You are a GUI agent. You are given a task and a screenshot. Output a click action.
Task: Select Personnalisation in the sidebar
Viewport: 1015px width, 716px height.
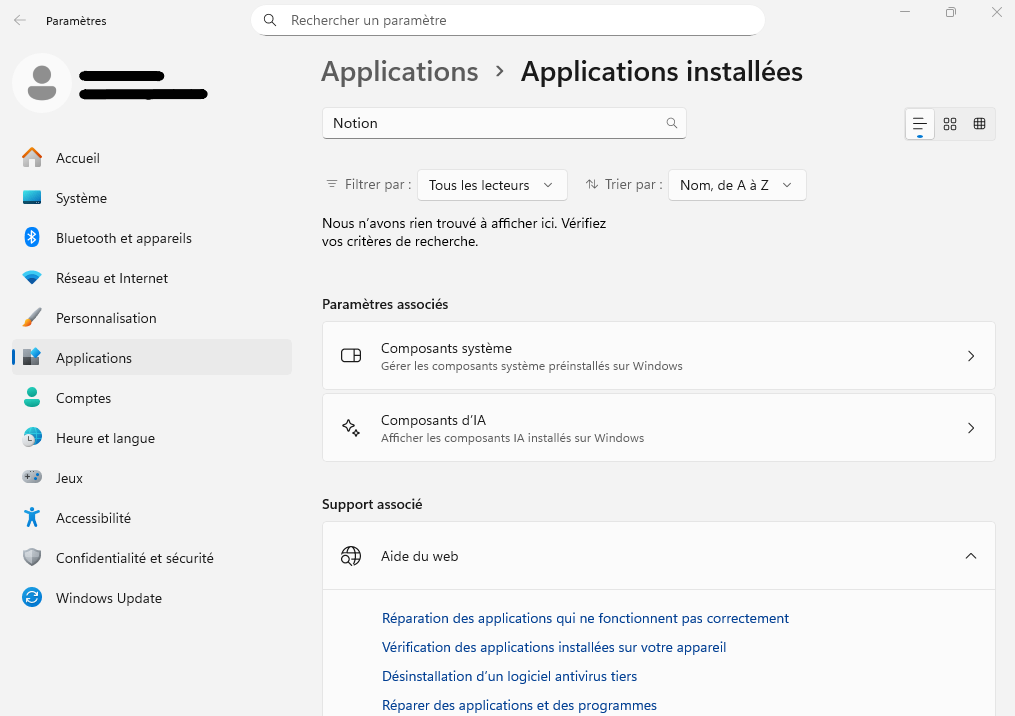tap(106, 318)
